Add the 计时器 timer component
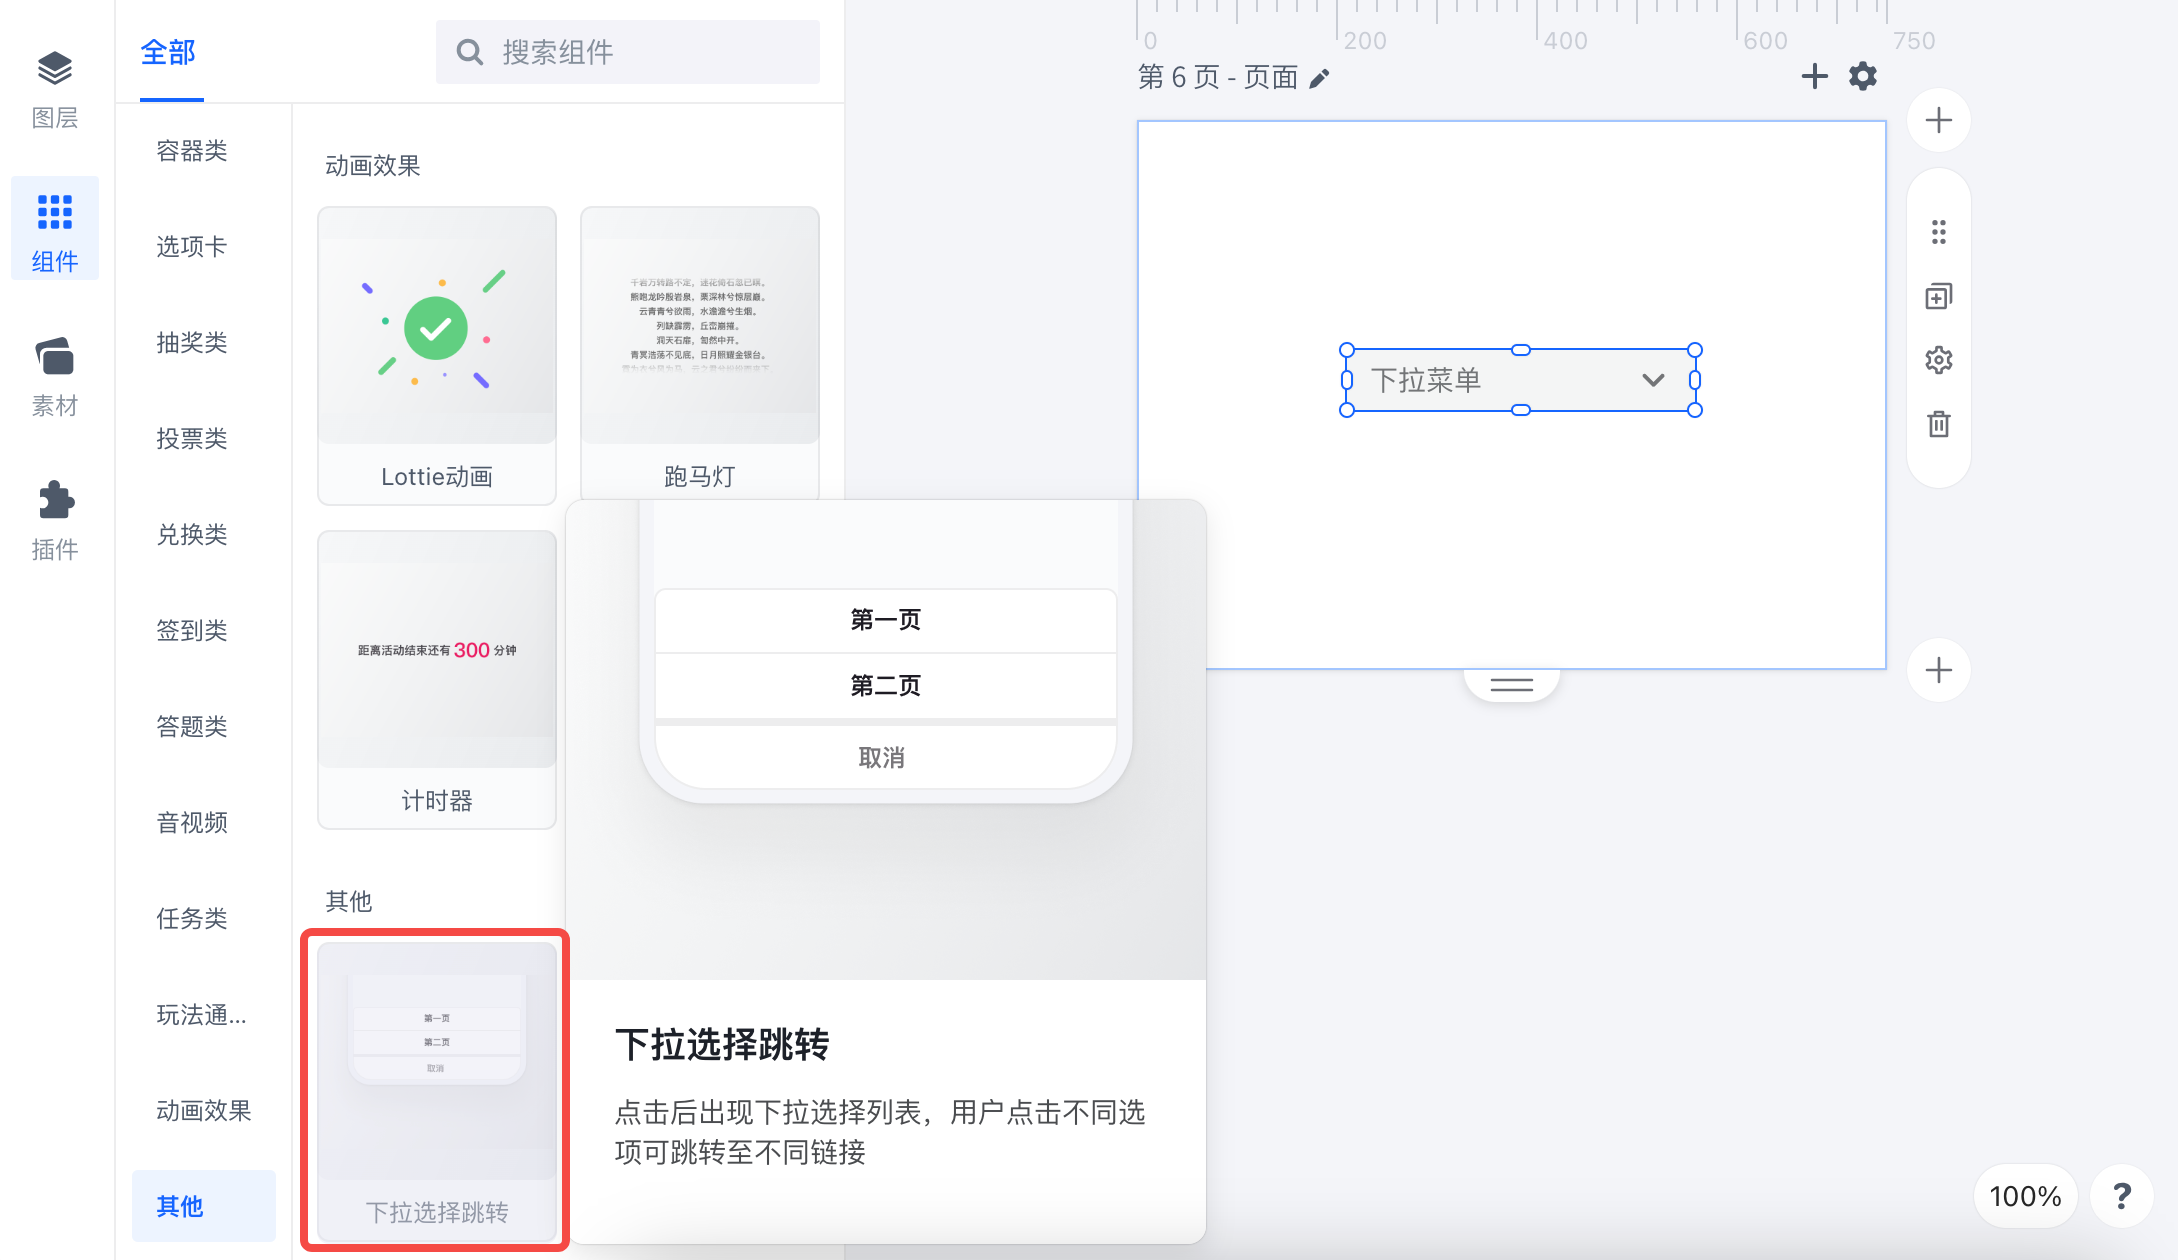The image size is (2178, 1260). 437,680
